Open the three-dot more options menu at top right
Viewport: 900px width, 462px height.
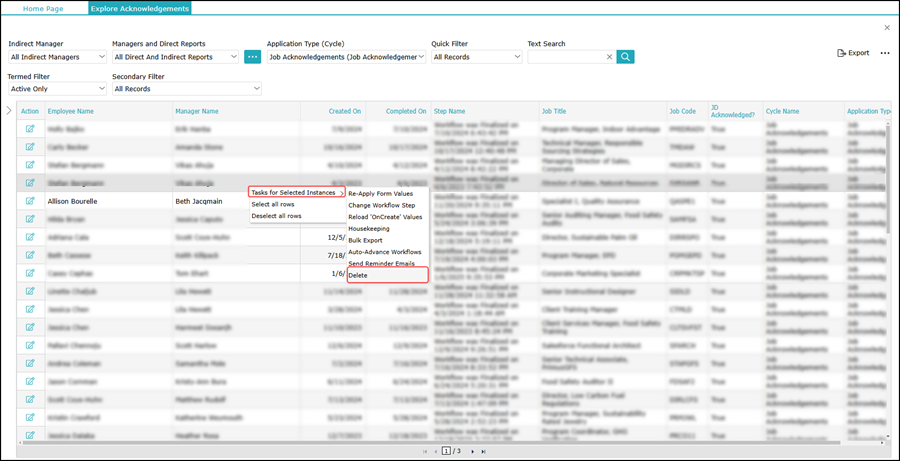(884, 53)
